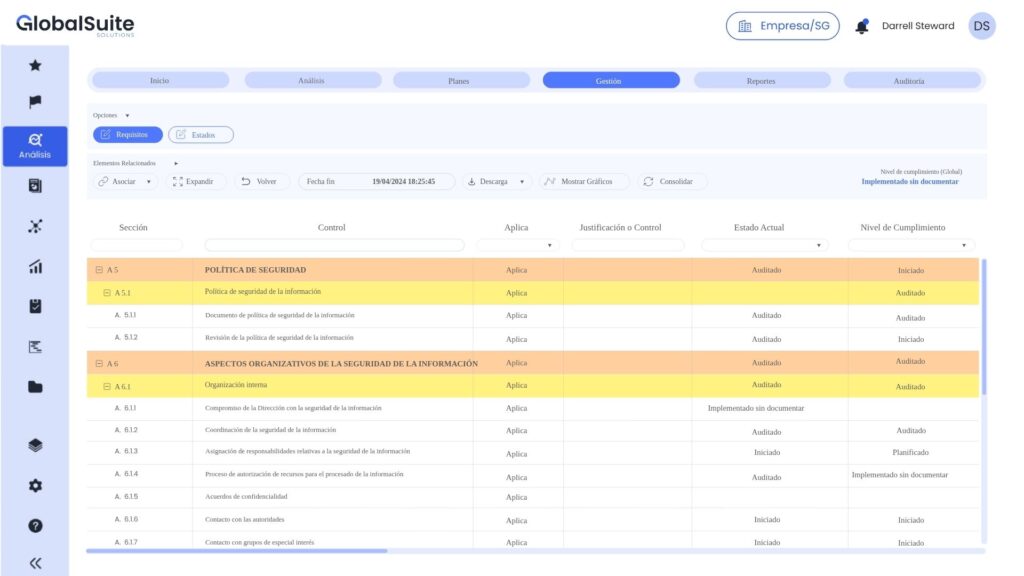Viewport: 1024px width, 576px height.
Task: Open the flag icon in sidebar
Action: click(35, 102)
